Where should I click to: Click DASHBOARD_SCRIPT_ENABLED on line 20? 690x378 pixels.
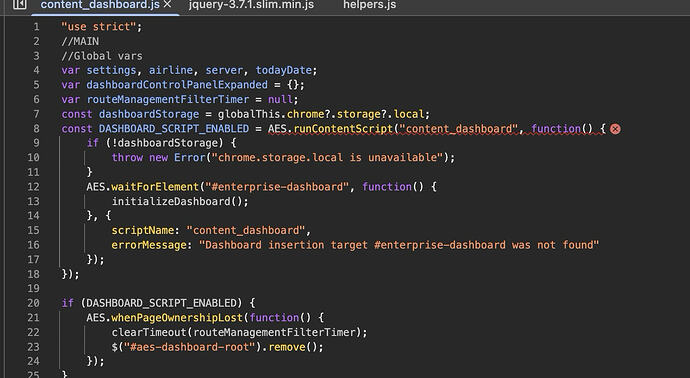[161, 303]
